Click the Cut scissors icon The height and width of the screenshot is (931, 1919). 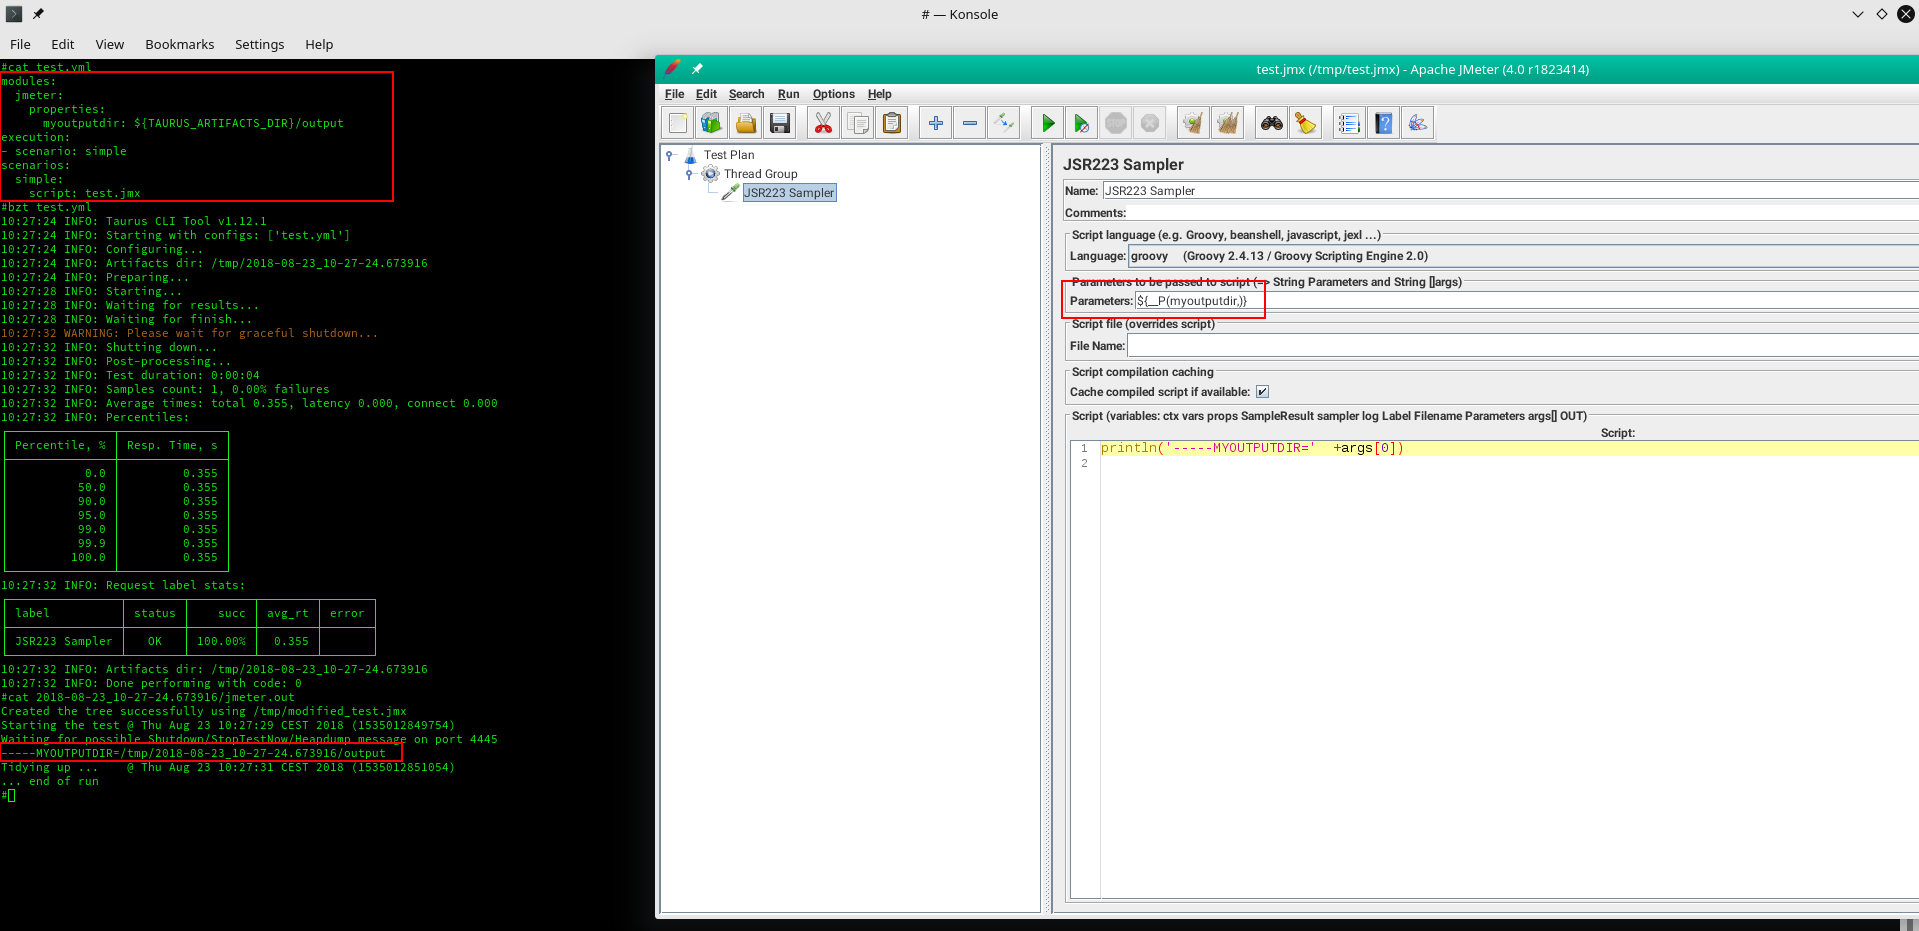(823, 123)
